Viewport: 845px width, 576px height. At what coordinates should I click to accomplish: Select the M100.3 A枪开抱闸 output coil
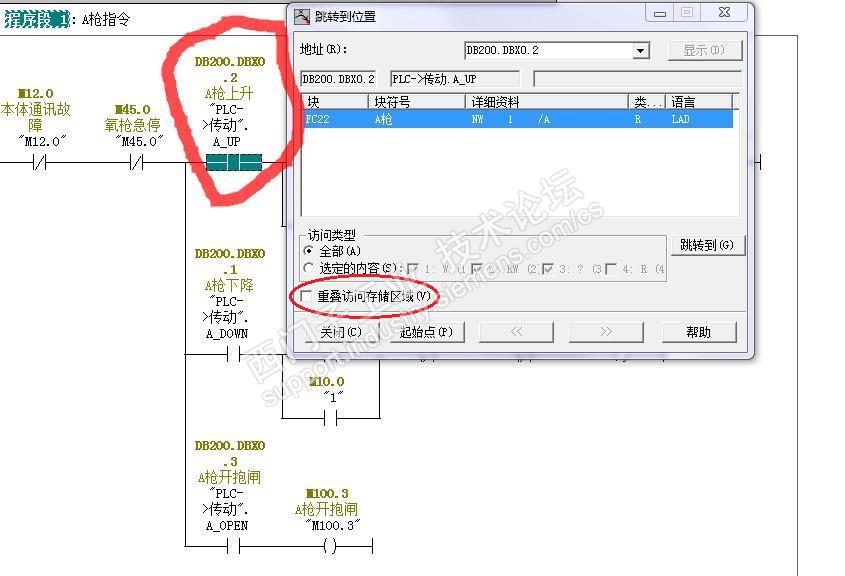click(x=330, y=547)
